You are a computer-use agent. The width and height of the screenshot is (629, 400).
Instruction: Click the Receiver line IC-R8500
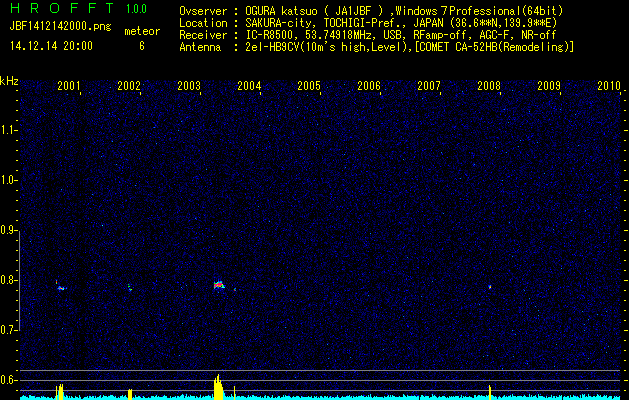tap(368, 35)
